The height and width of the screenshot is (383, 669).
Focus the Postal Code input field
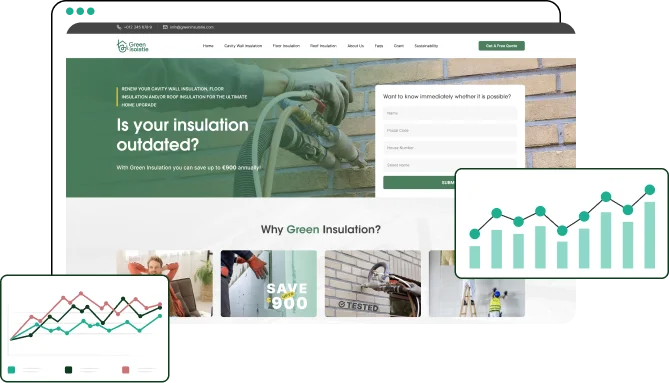pyautogui.click(x=450, y=131)
